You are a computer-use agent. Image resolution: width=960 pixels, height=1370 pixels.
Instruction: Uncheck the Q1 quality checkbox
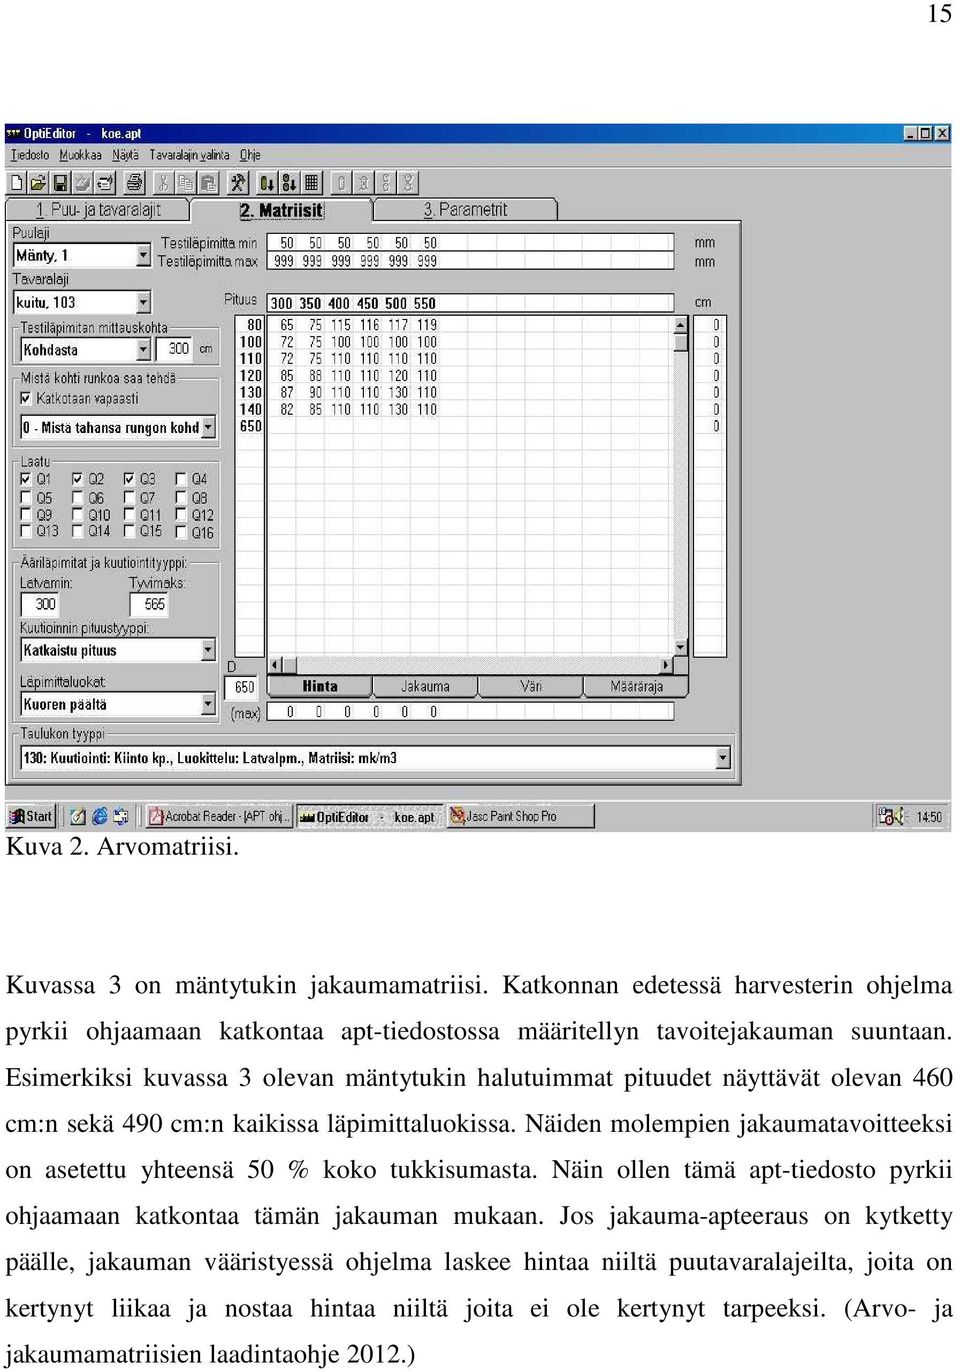click(x=26, y=479)
